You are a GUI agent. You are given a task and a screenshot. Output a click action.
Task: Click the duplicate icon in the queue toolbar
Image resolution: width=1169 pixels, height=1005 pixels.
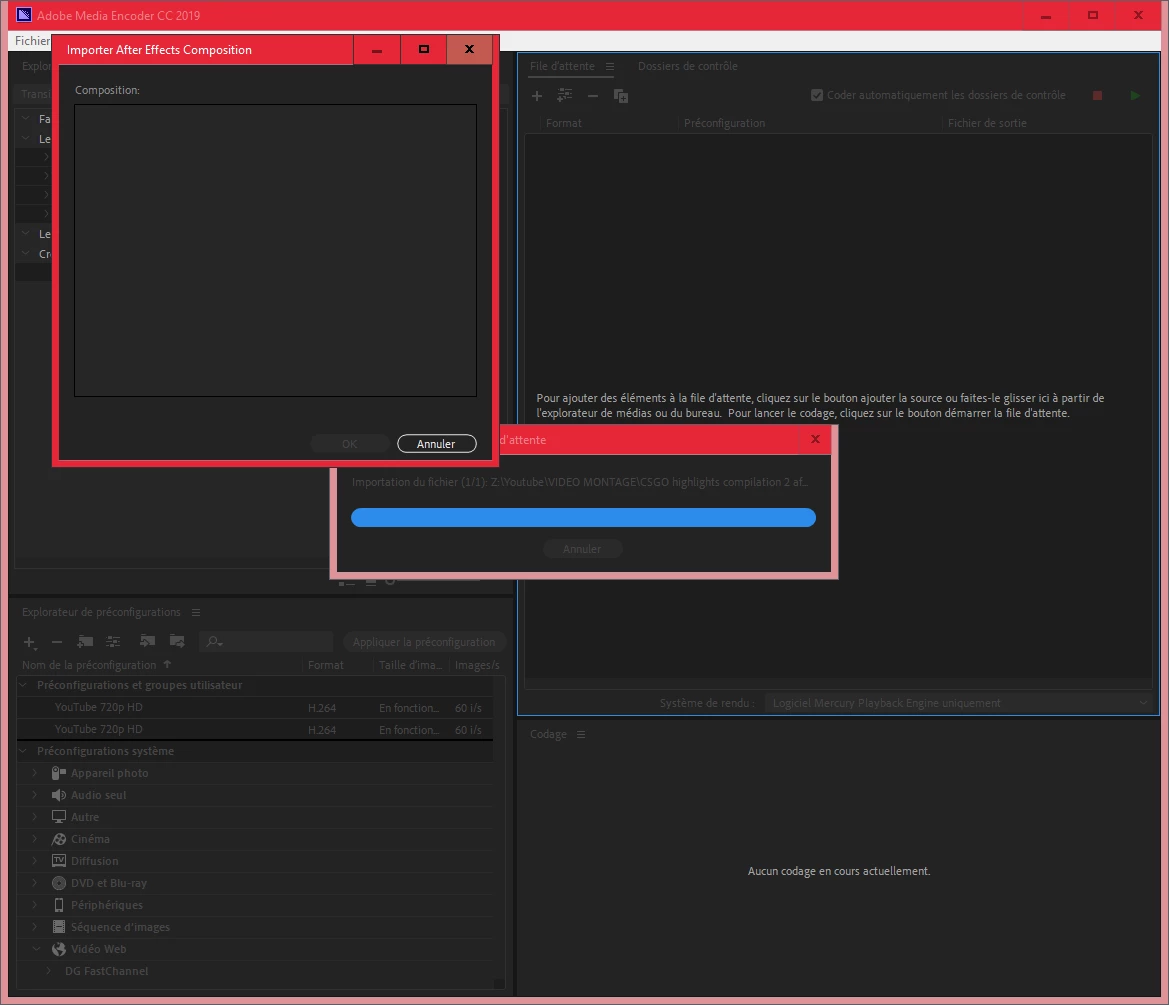pos(620,95)
